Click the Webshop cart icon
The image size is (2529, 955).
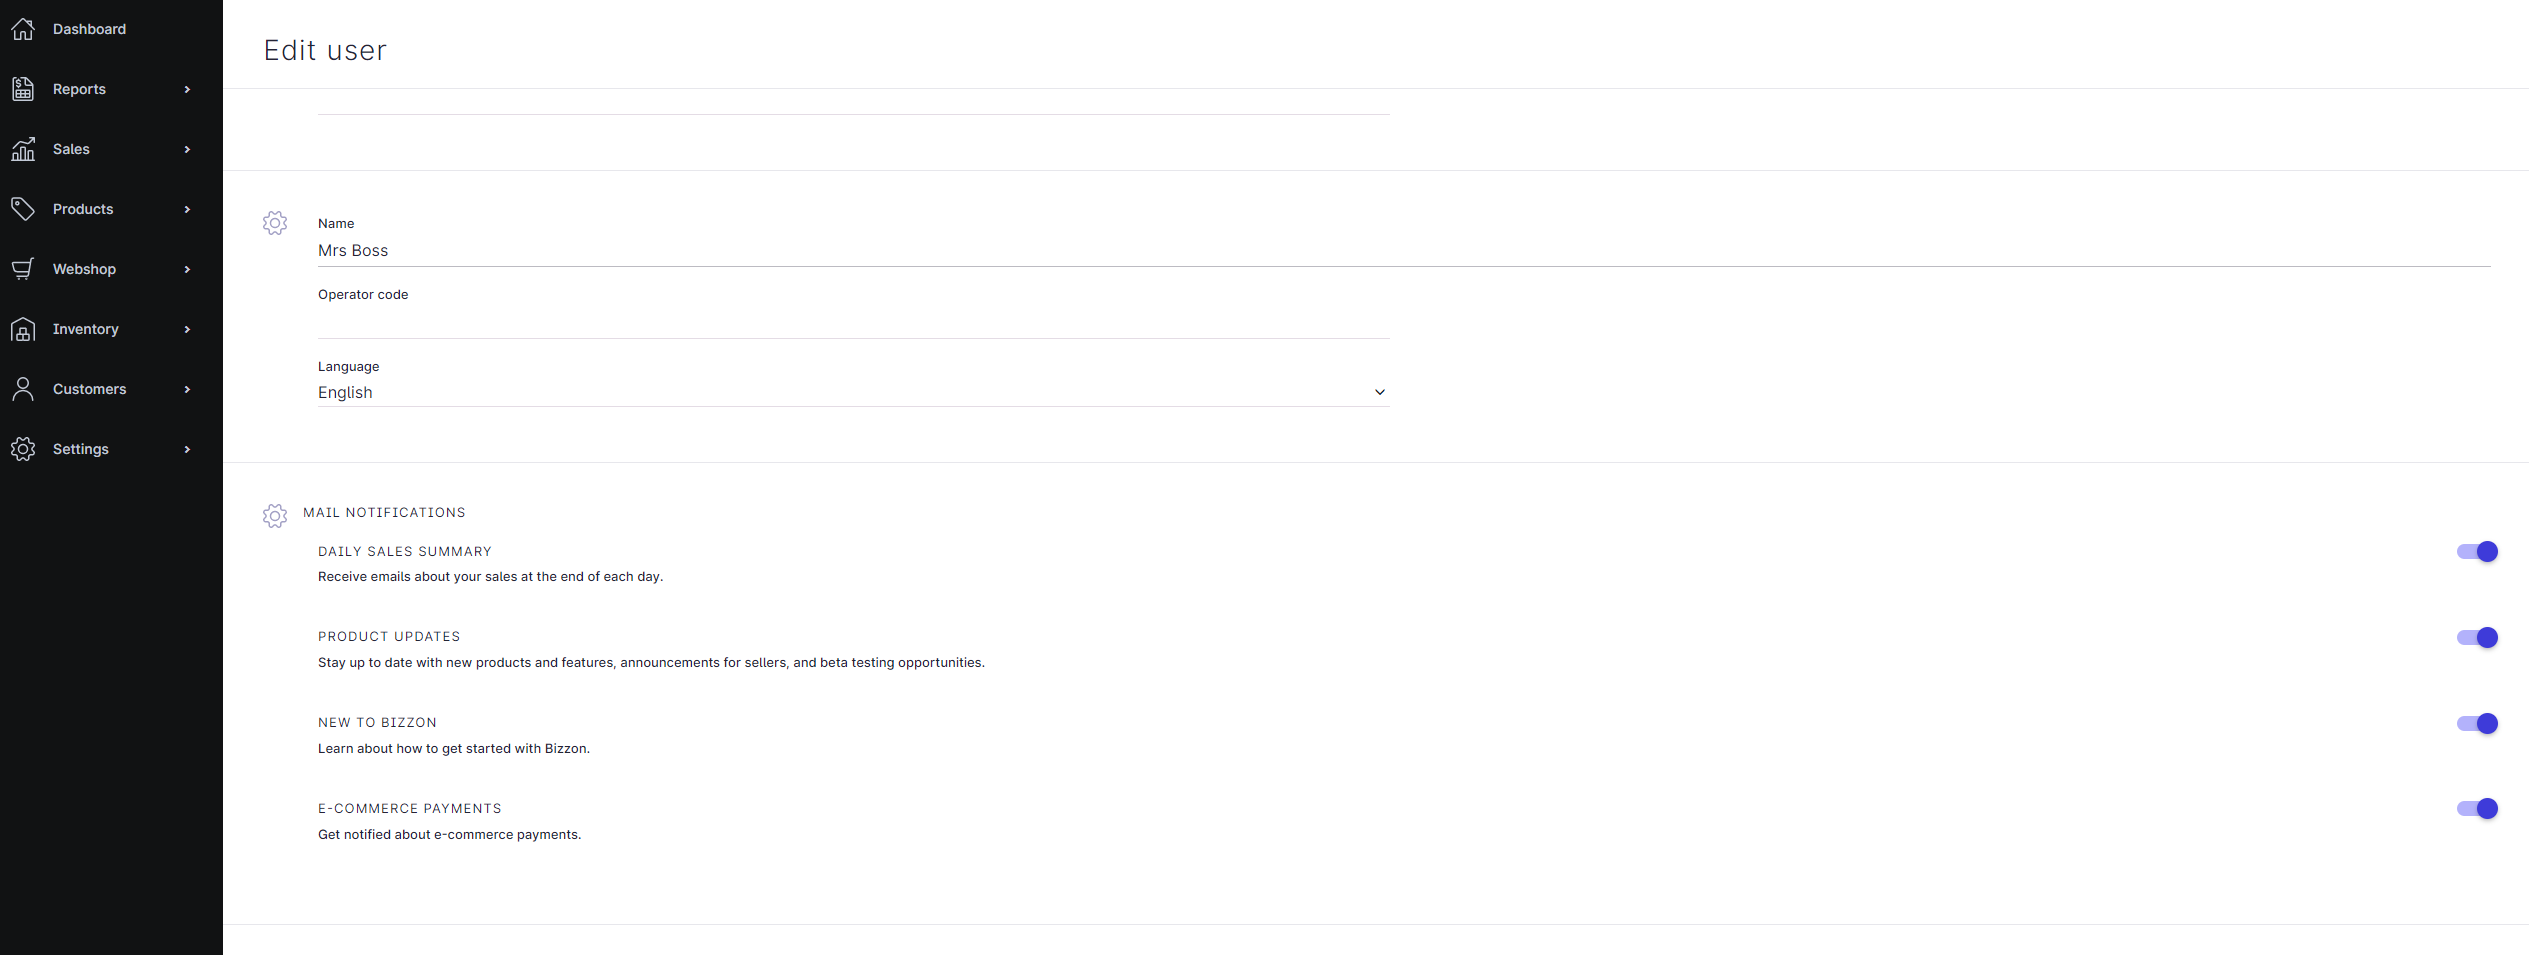point(23,269)
